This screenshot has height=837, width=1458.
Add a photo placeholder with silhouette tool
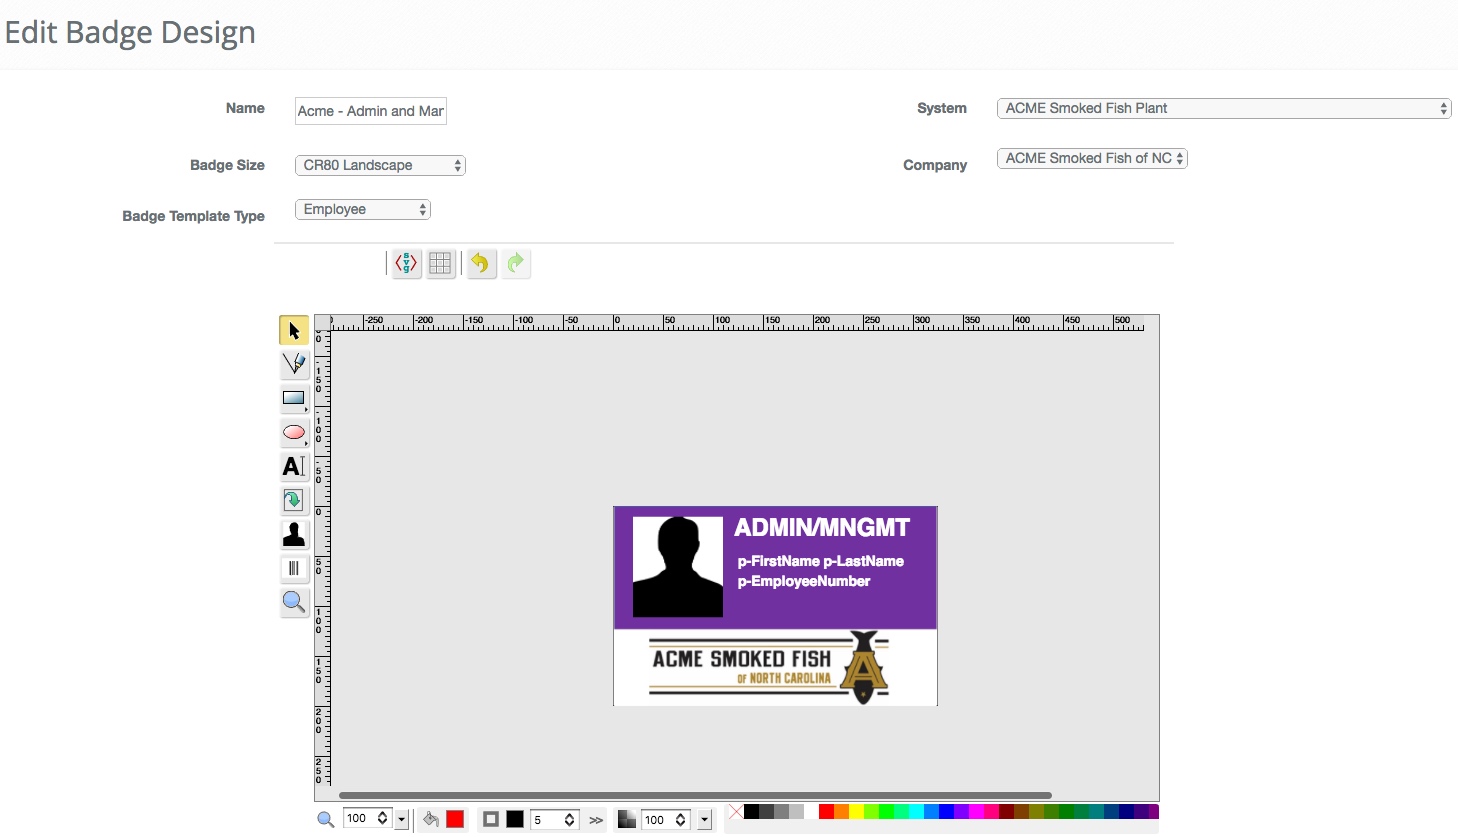[x=294, y=535]
